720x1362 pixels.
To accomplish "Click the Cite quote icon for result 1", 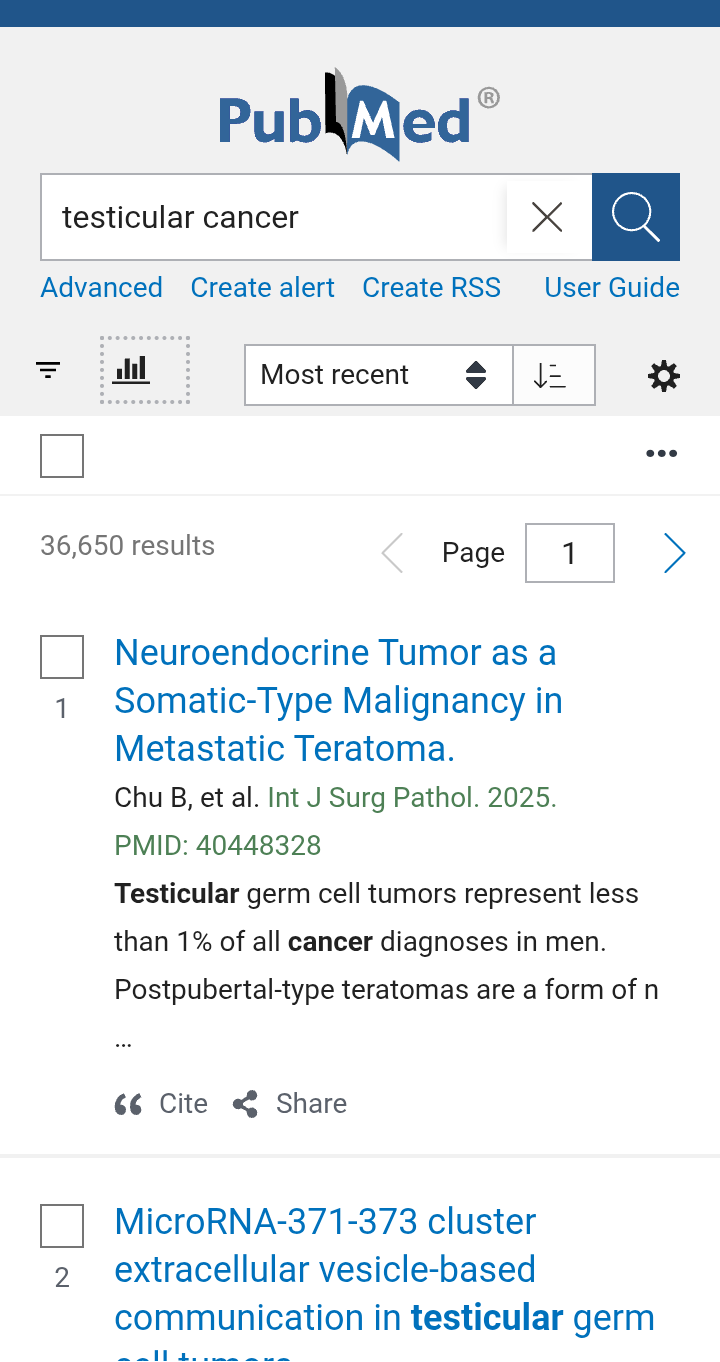I will coord(129,1104).
